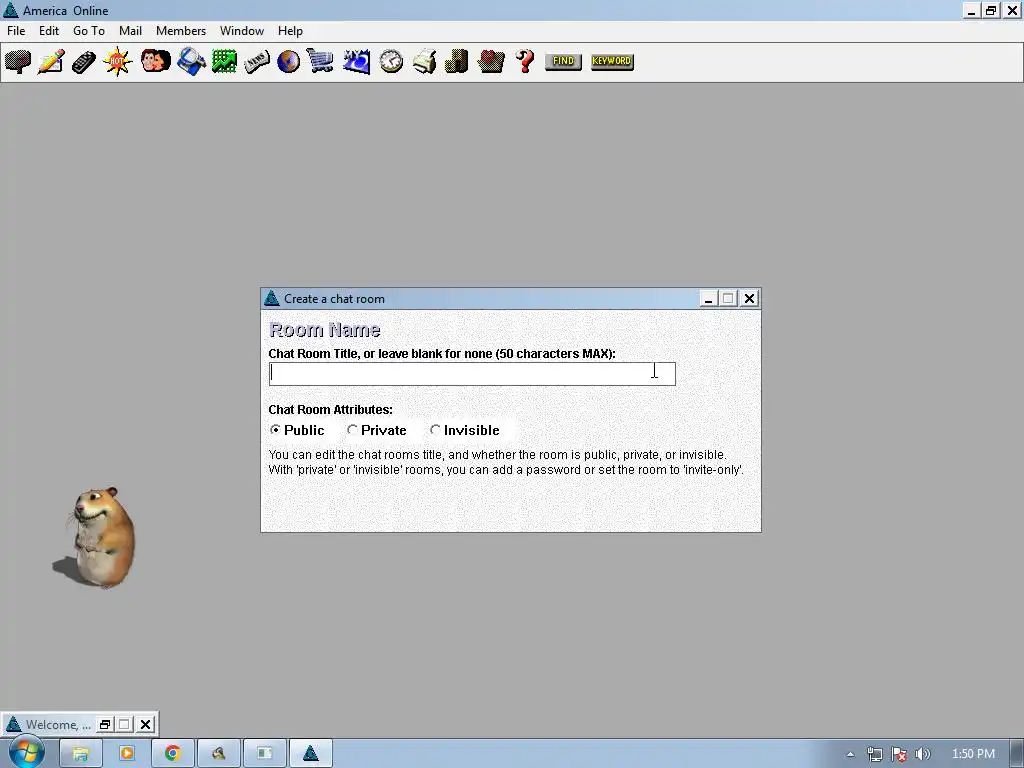
Task: Show hidden system tray icons arrow
Action: tap(850, 754)
